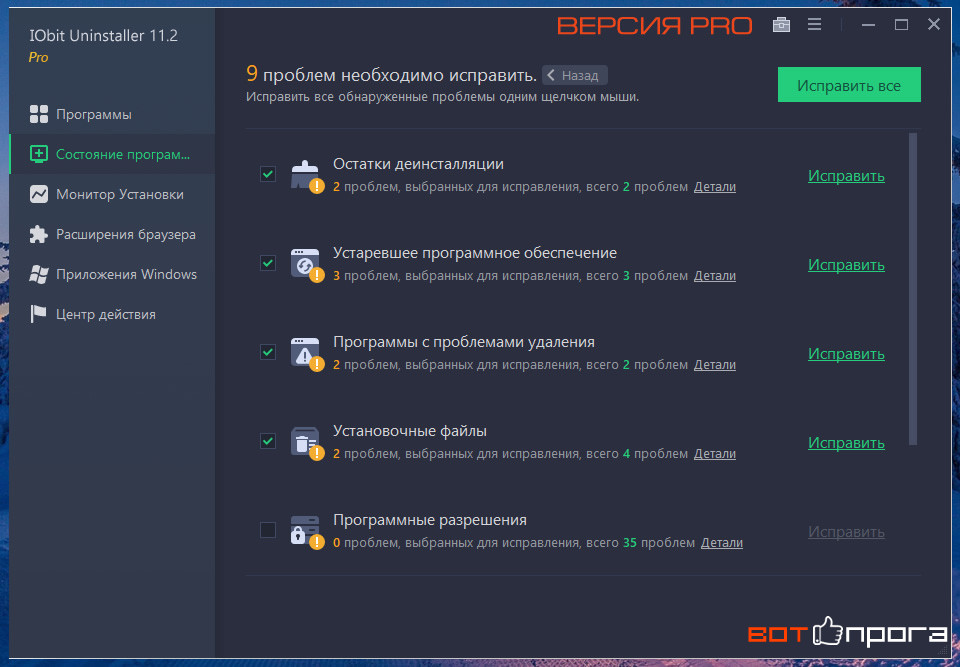Uncheck the Установочные файлы checkbox
960x667 pixels.
[x=268, y=441]
